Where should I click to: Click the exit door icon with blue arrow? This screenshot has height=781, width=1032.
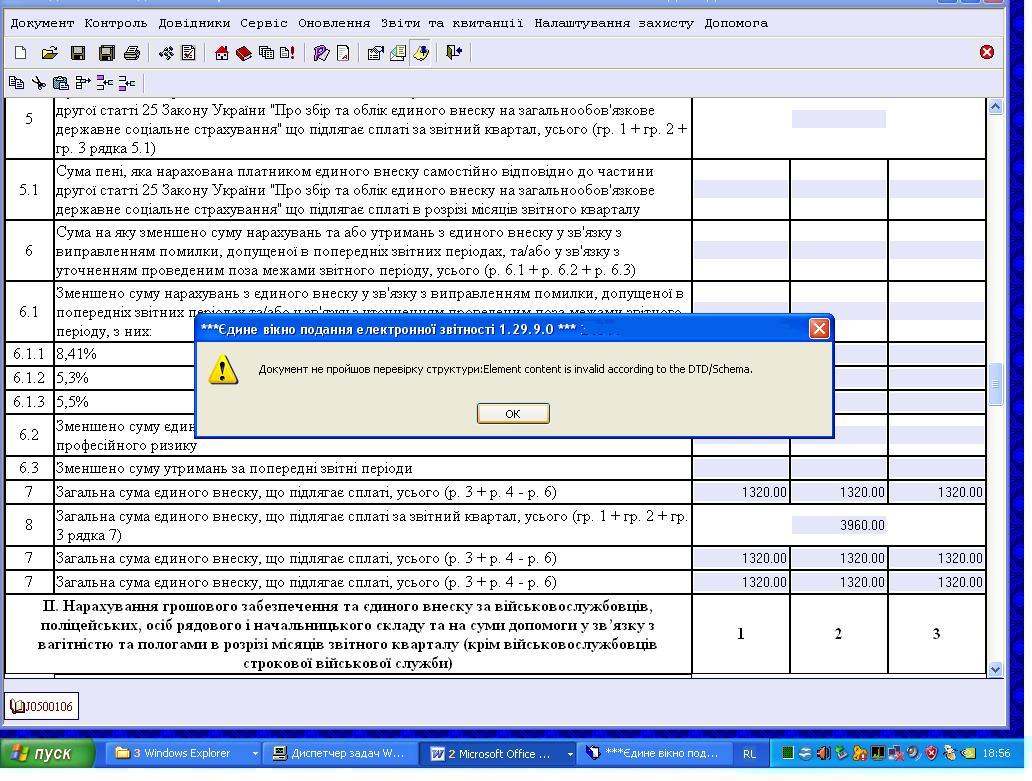[454, 53]
